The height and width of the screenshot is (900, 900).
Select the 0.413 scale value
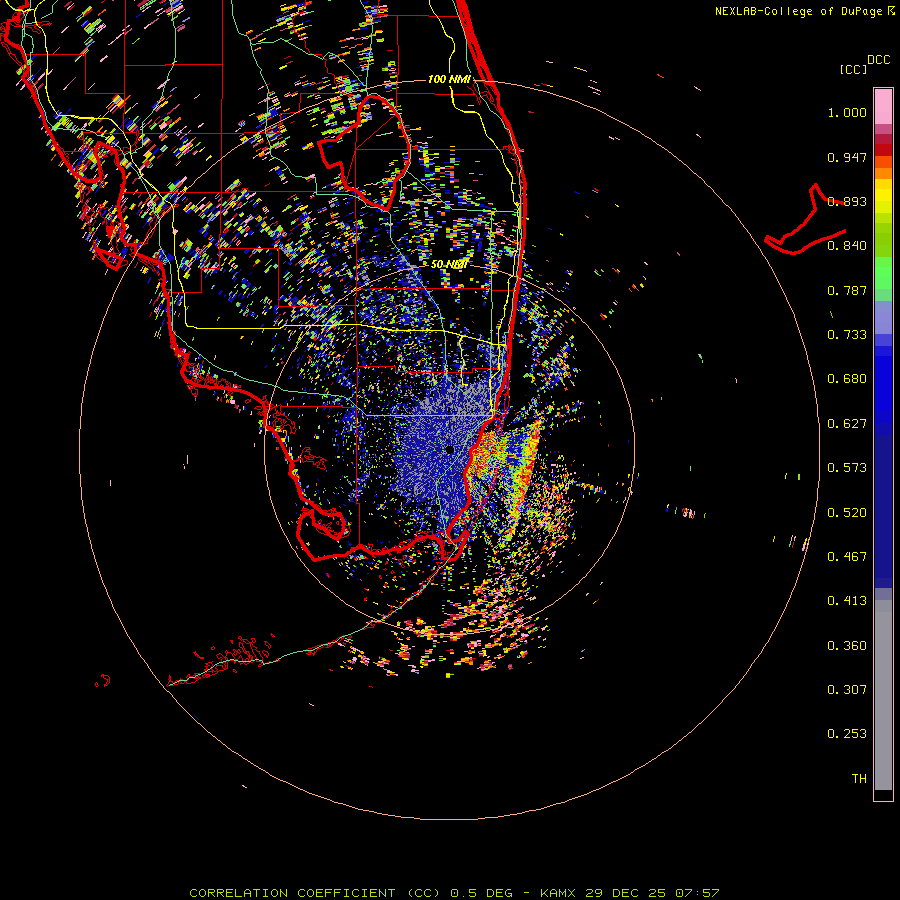(847, 601)
